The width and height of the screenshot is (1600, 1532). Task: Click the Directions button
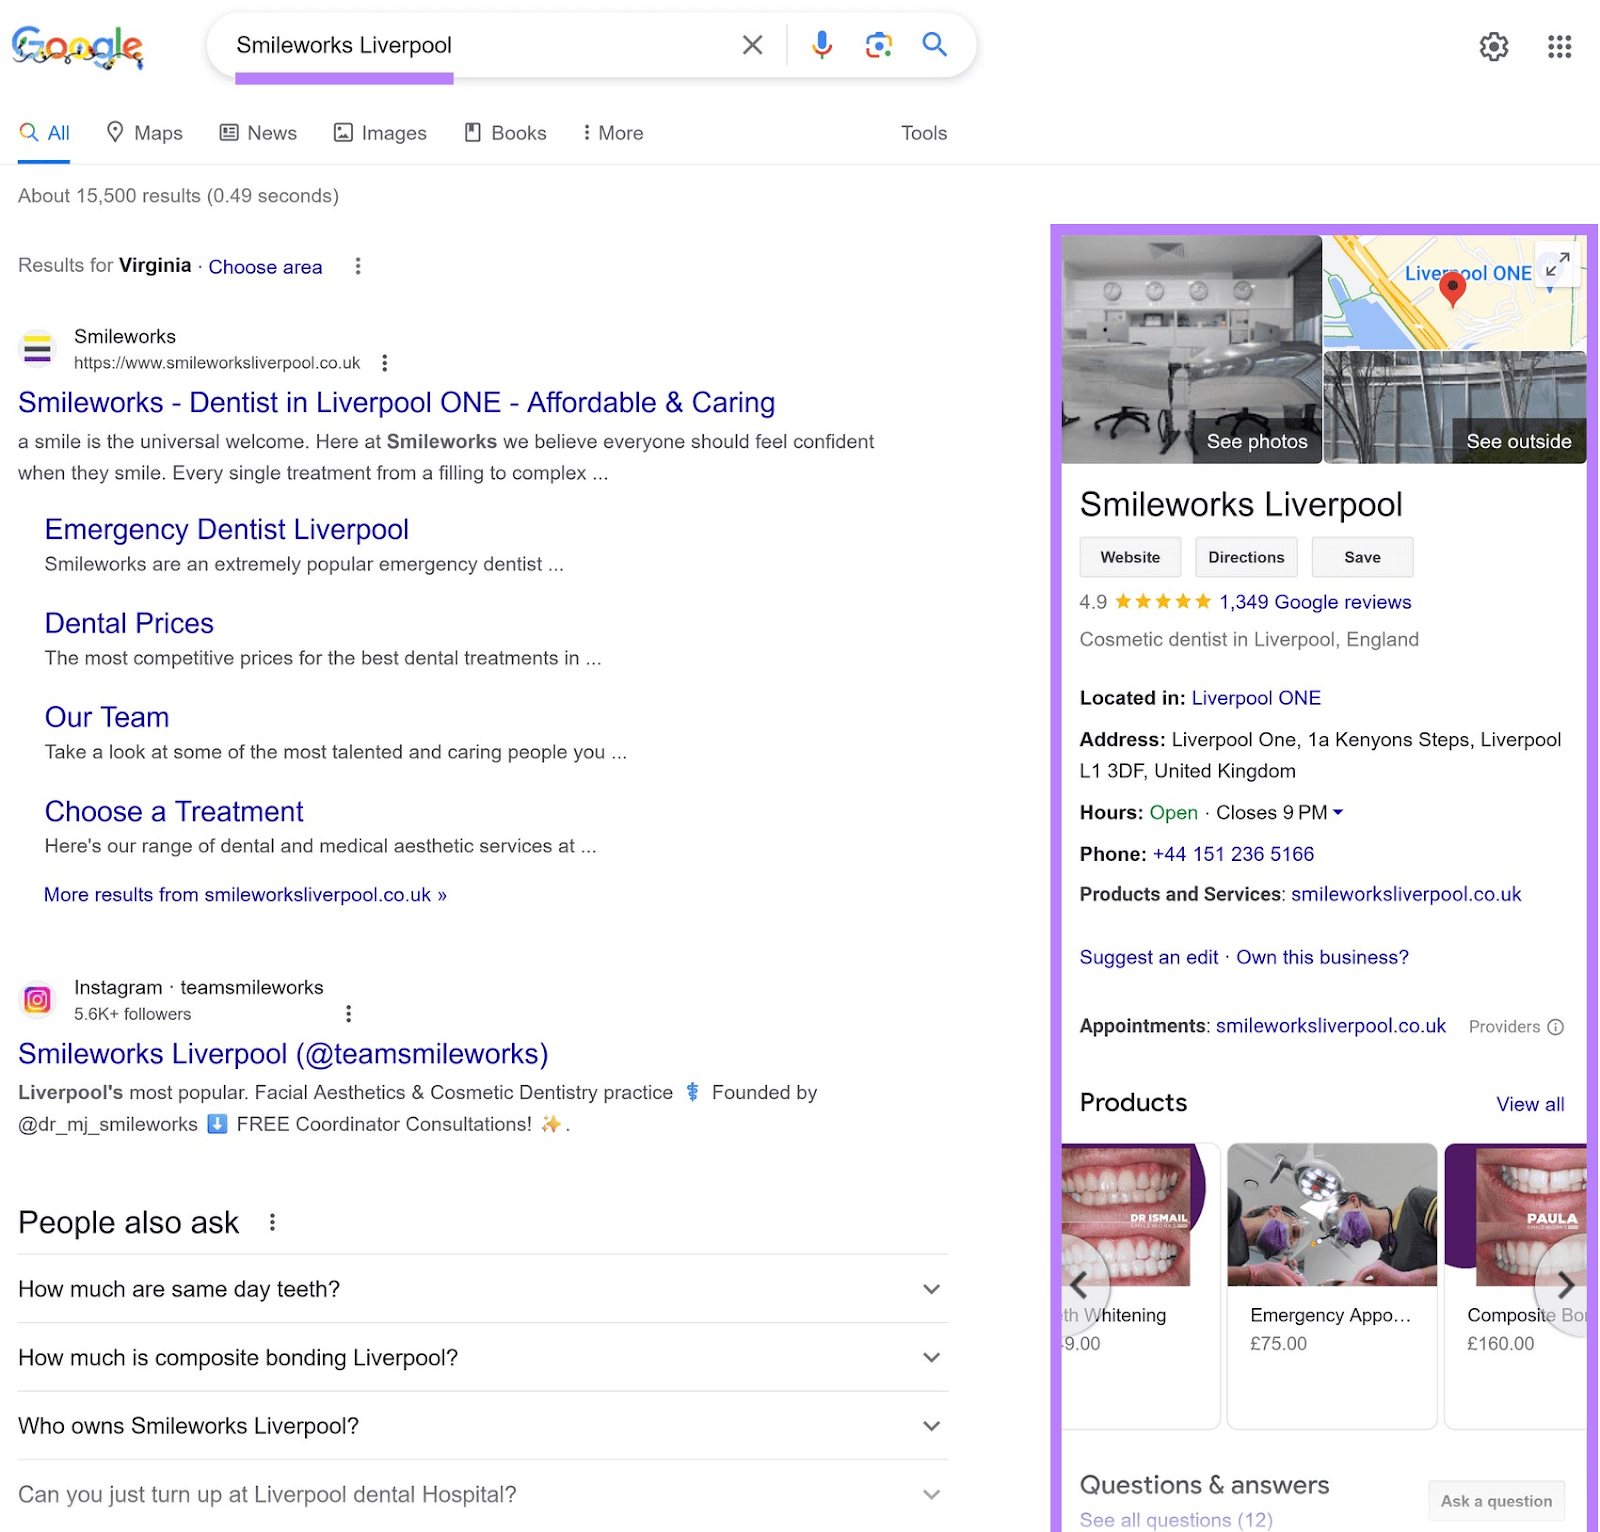click(x=1246, y=557)
